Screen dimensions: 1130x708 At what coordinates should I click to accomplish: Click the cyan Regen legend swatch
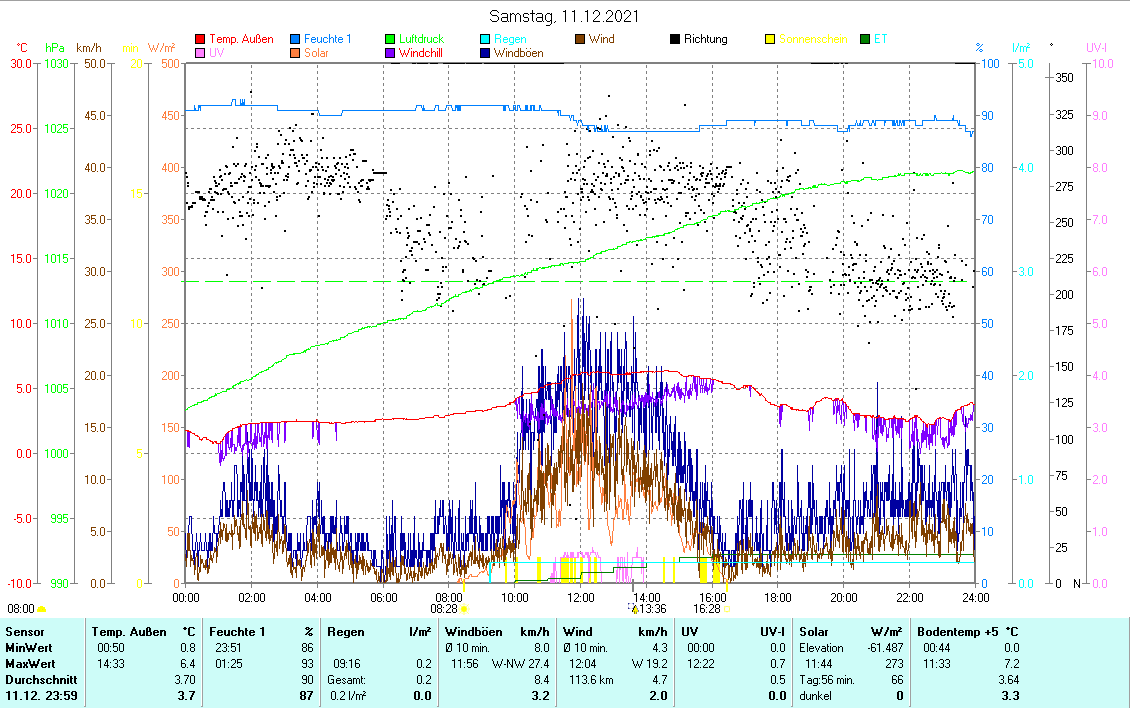pos(484,40)
